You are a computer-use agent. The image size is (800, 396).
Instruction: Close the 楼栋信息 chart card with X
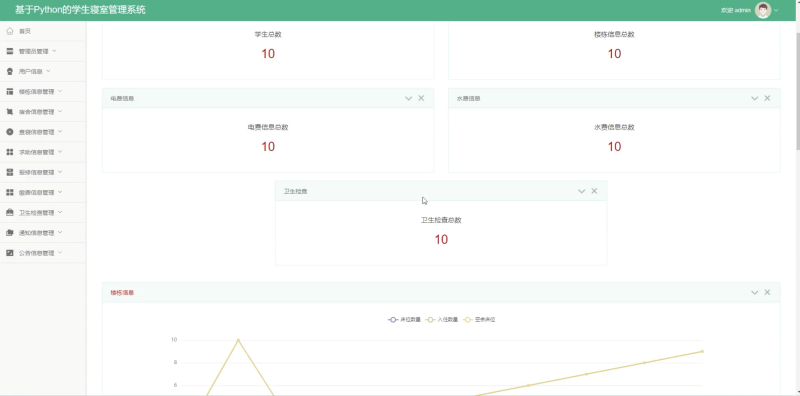tap(767, 292)
